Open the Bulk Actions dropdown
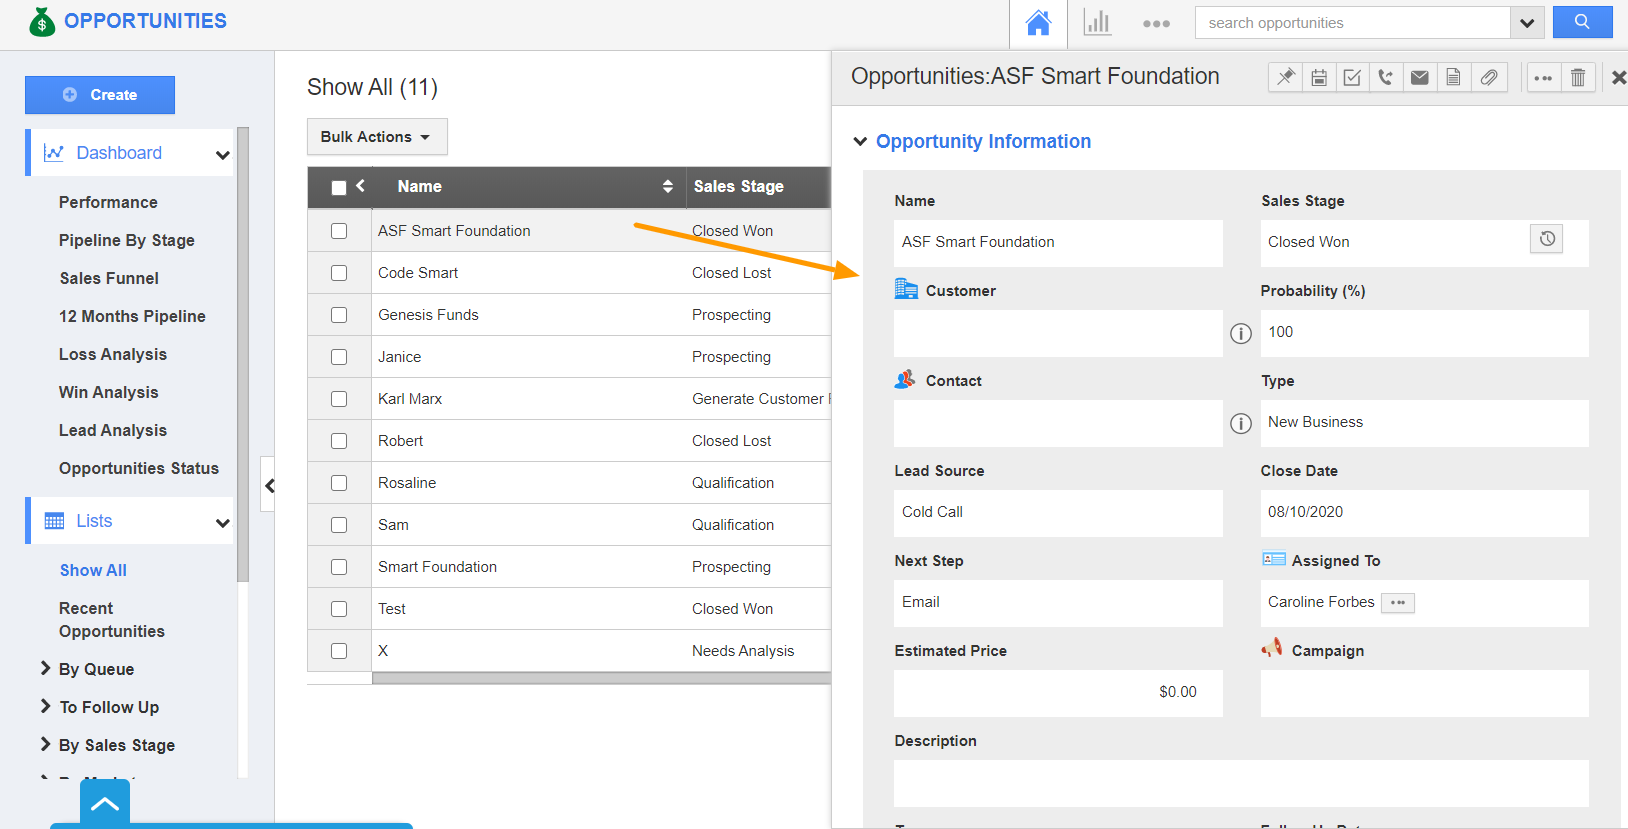Image resolution: width=1628 pixels, height=829 pixels. [376, 137]
